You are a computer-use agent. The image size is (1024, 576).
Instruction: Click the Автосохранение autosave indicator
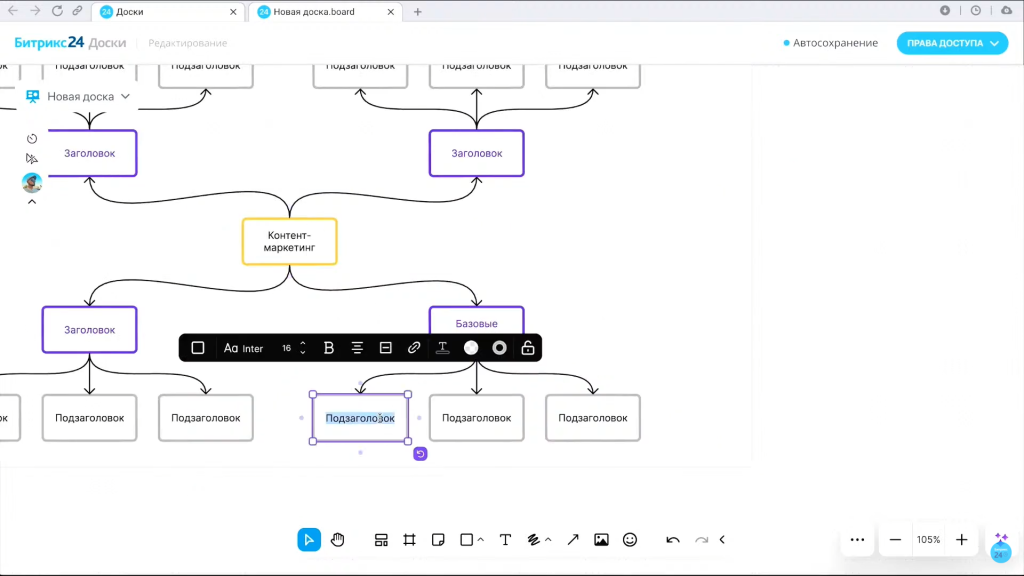click(x=830, y=43)
